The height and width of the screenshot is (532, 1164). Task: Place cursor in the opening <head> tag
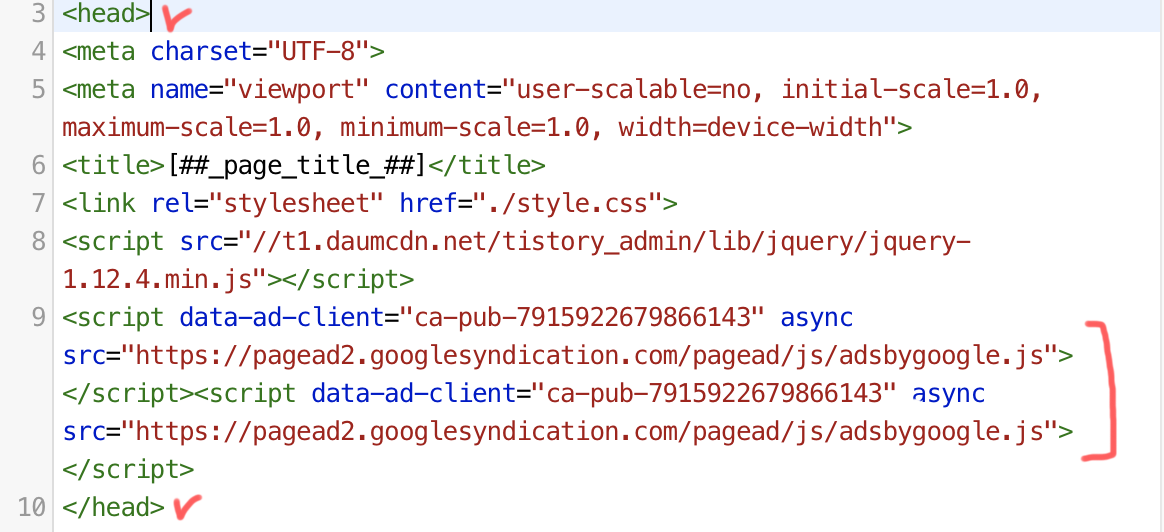[x=106, y=14]
